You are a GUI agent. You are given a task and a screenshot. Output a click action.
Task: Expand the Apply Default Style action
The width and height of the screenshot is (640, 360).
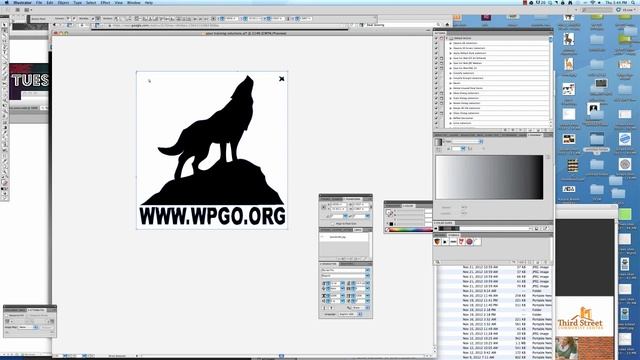coord(451,53)
